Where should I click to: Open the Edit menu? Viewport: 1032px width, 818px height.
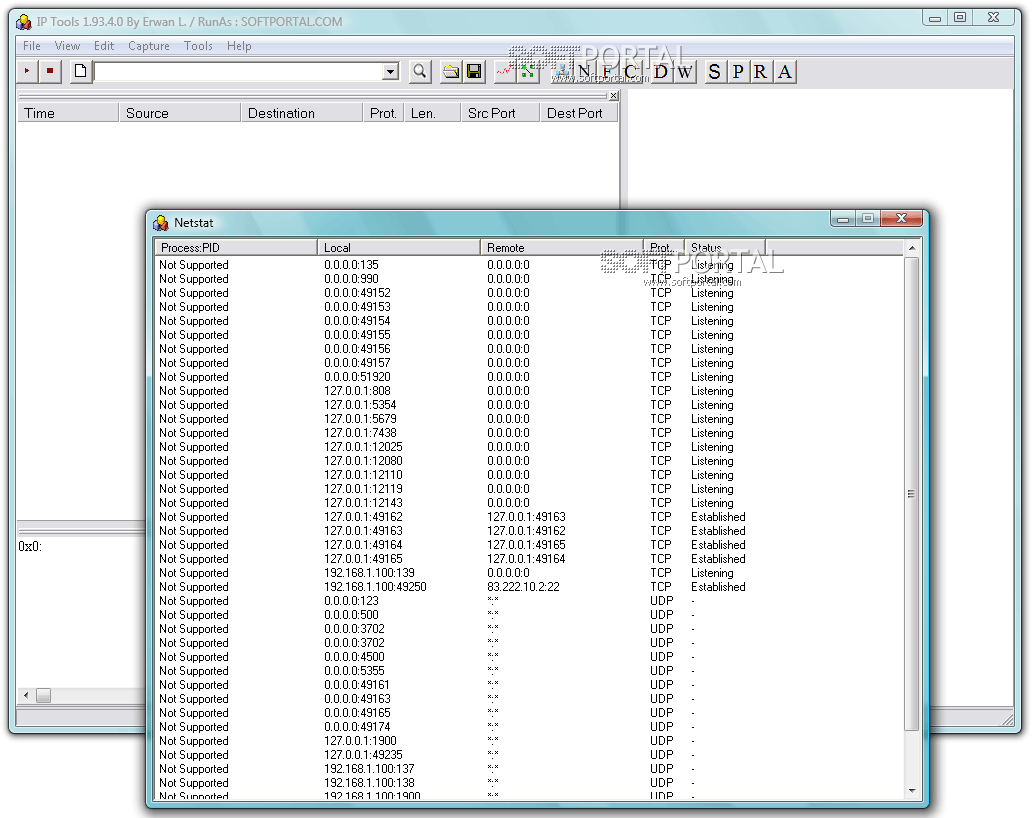point(104,46)
